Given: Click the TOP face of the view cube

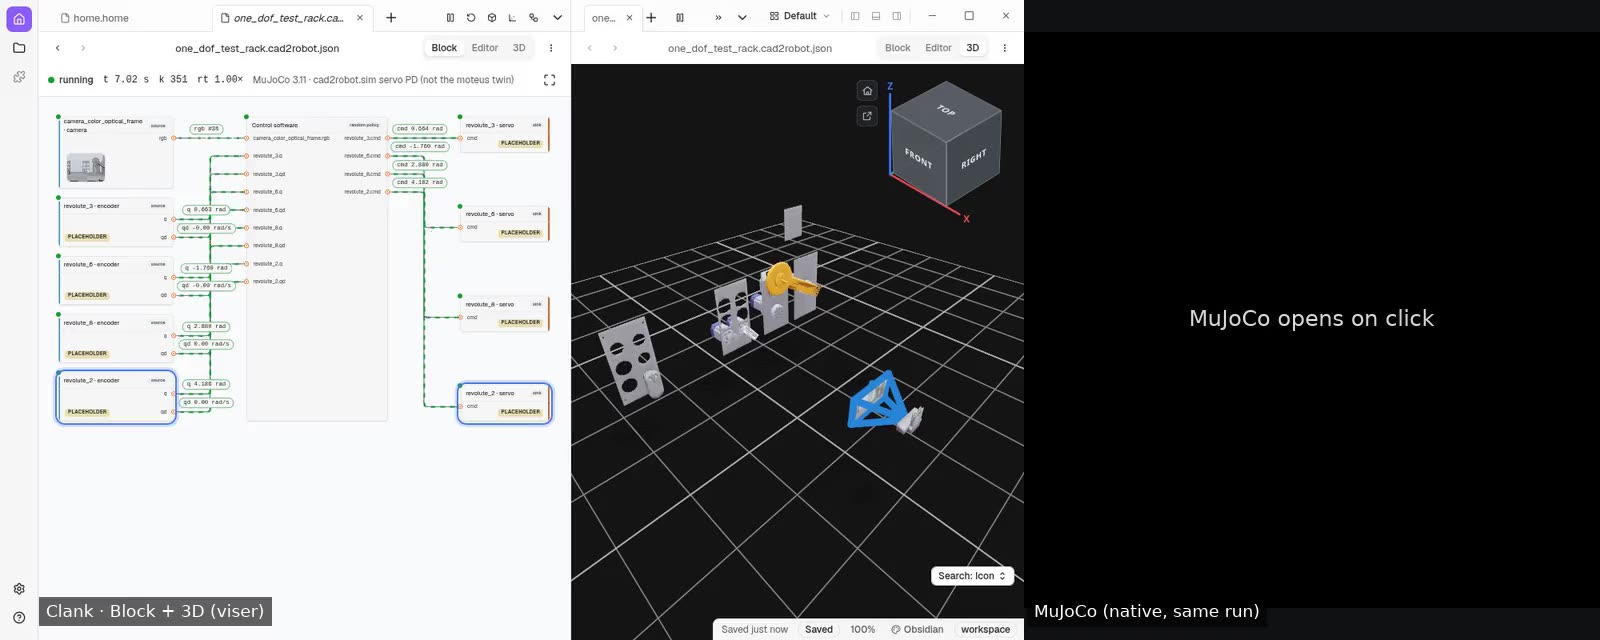Looking at the screenshot, I should (946, 110).
